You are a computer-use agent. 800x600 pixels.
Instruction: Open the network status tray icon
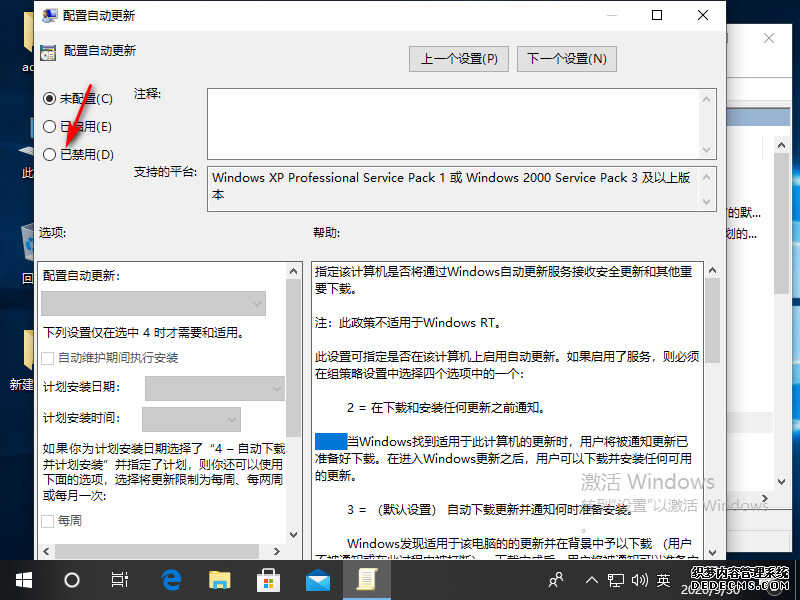(x=616, y=580)
